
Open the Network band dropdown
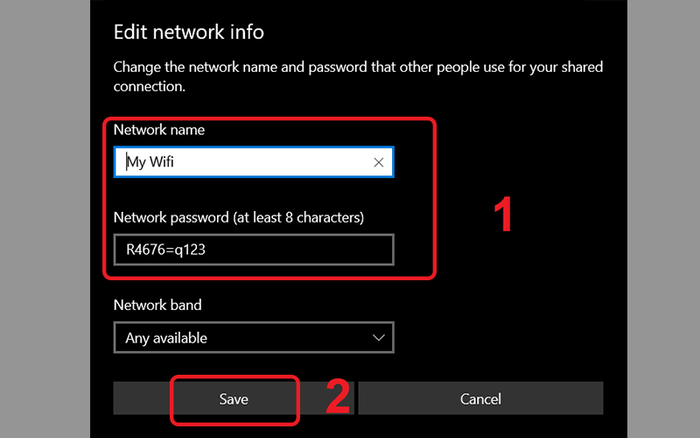[253, 338]
